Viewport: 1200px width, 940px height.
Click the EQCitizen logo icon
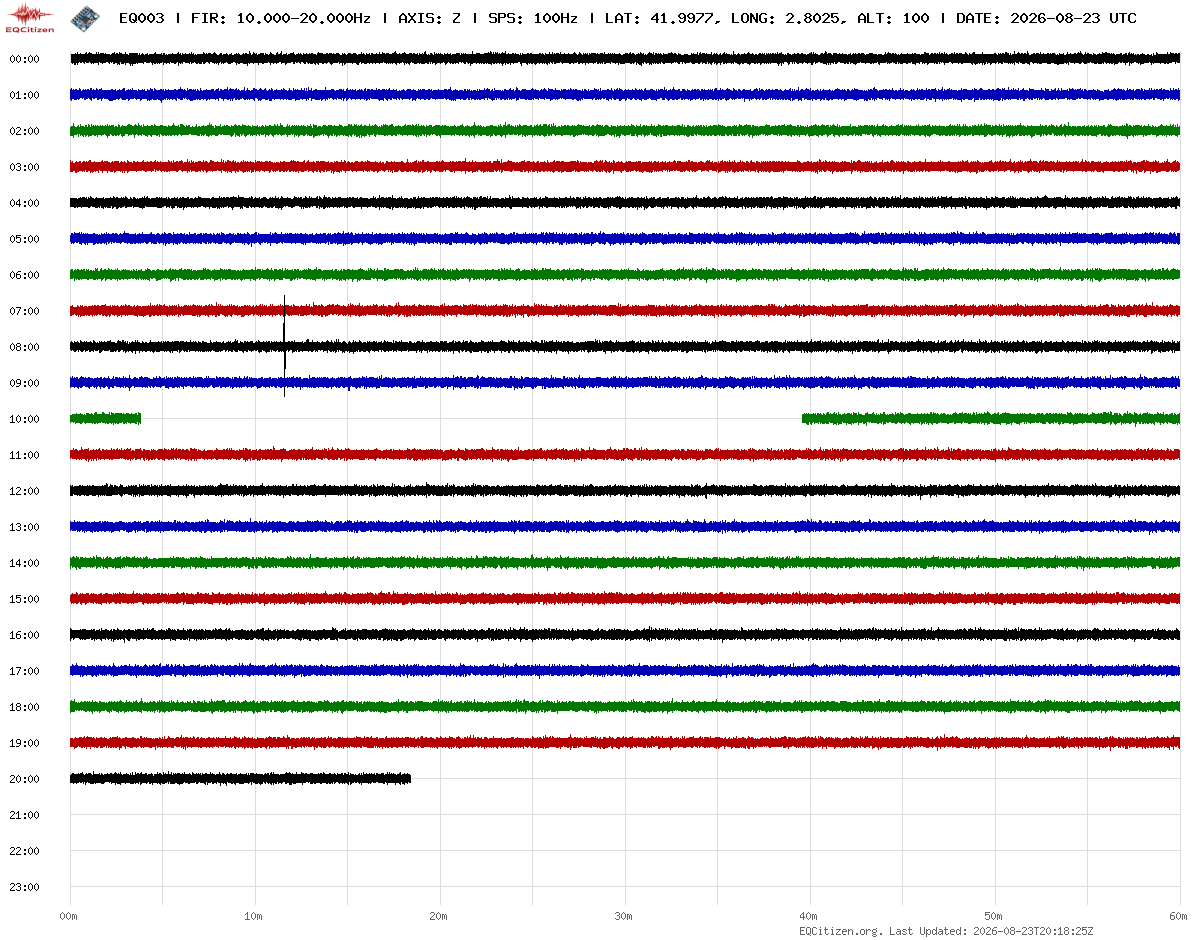[31, 17]
